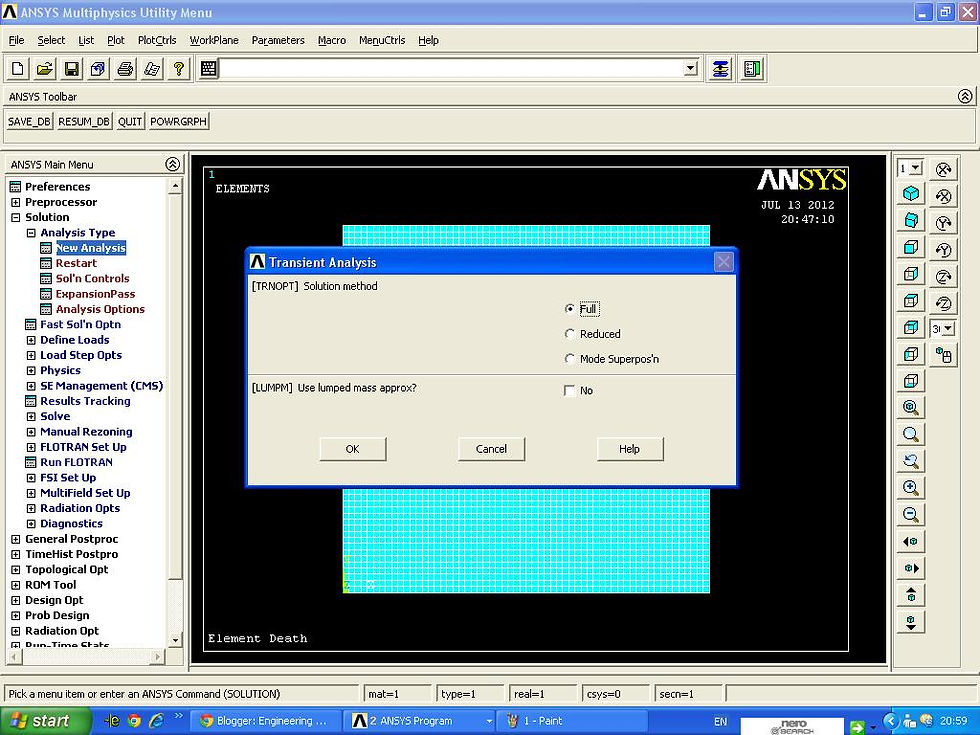Collapse the Analysis Type node
Image resolution: width=980 pixels, height=735 pixels.
(31, 232)
